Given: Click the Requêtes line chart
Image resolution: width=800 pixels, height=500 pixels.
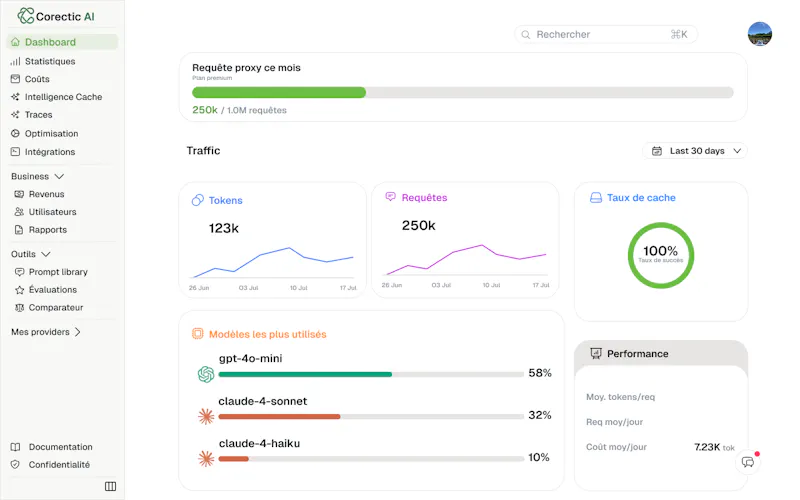Looking at the screenshot, I should [466, 259].
